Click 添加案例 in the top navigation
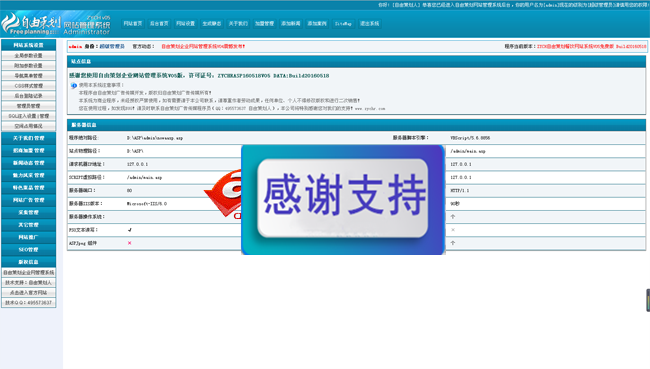The image size is (650, 369). point(317,24)
